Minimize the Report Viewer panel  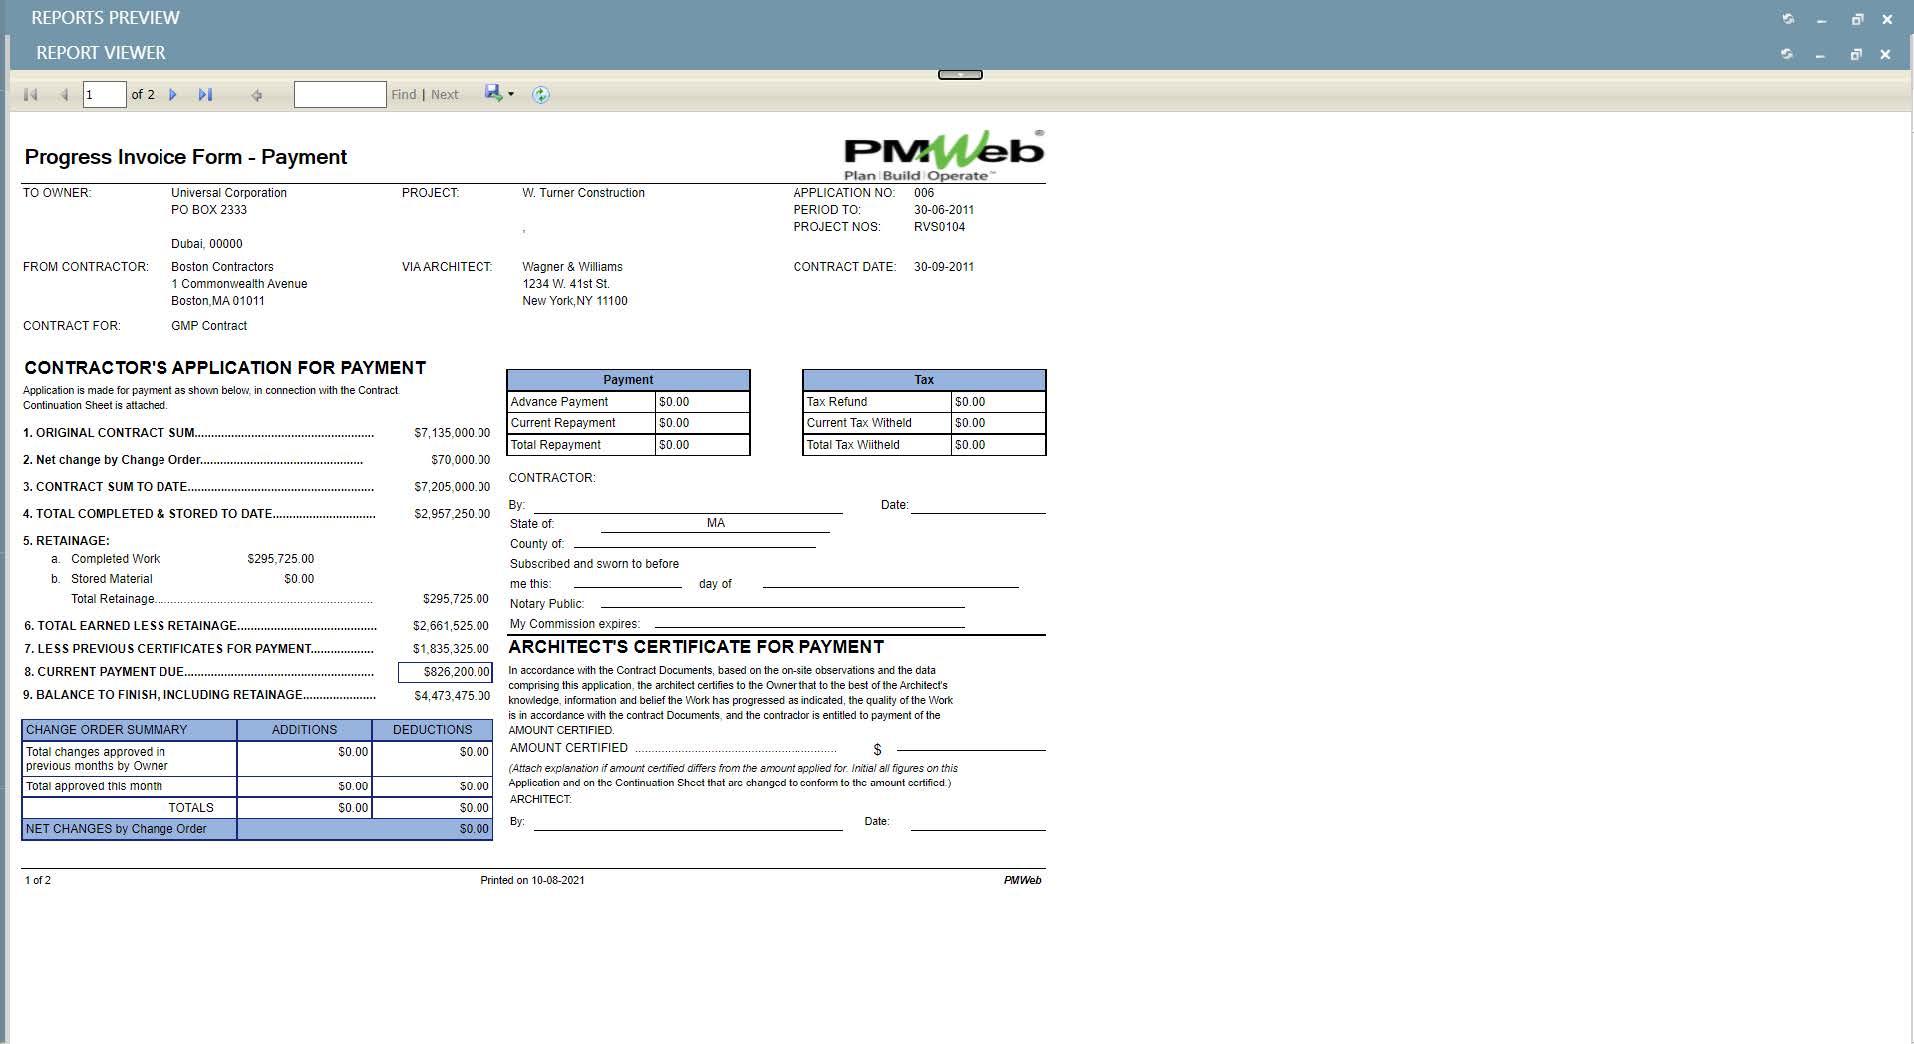[x=1820, y=55]
